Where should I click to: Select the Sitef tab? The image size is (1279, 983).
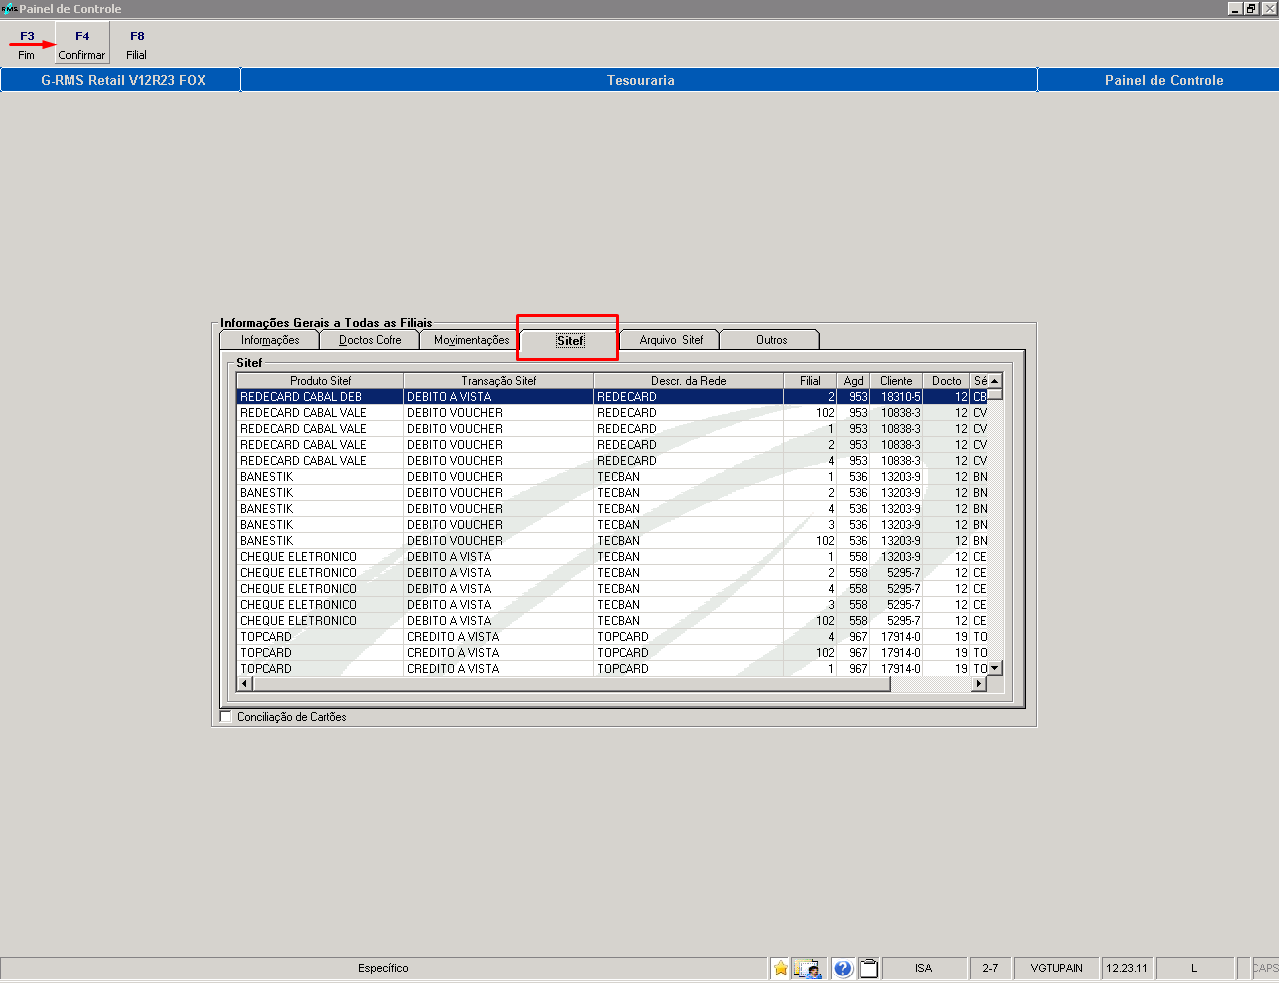point(570,340)
